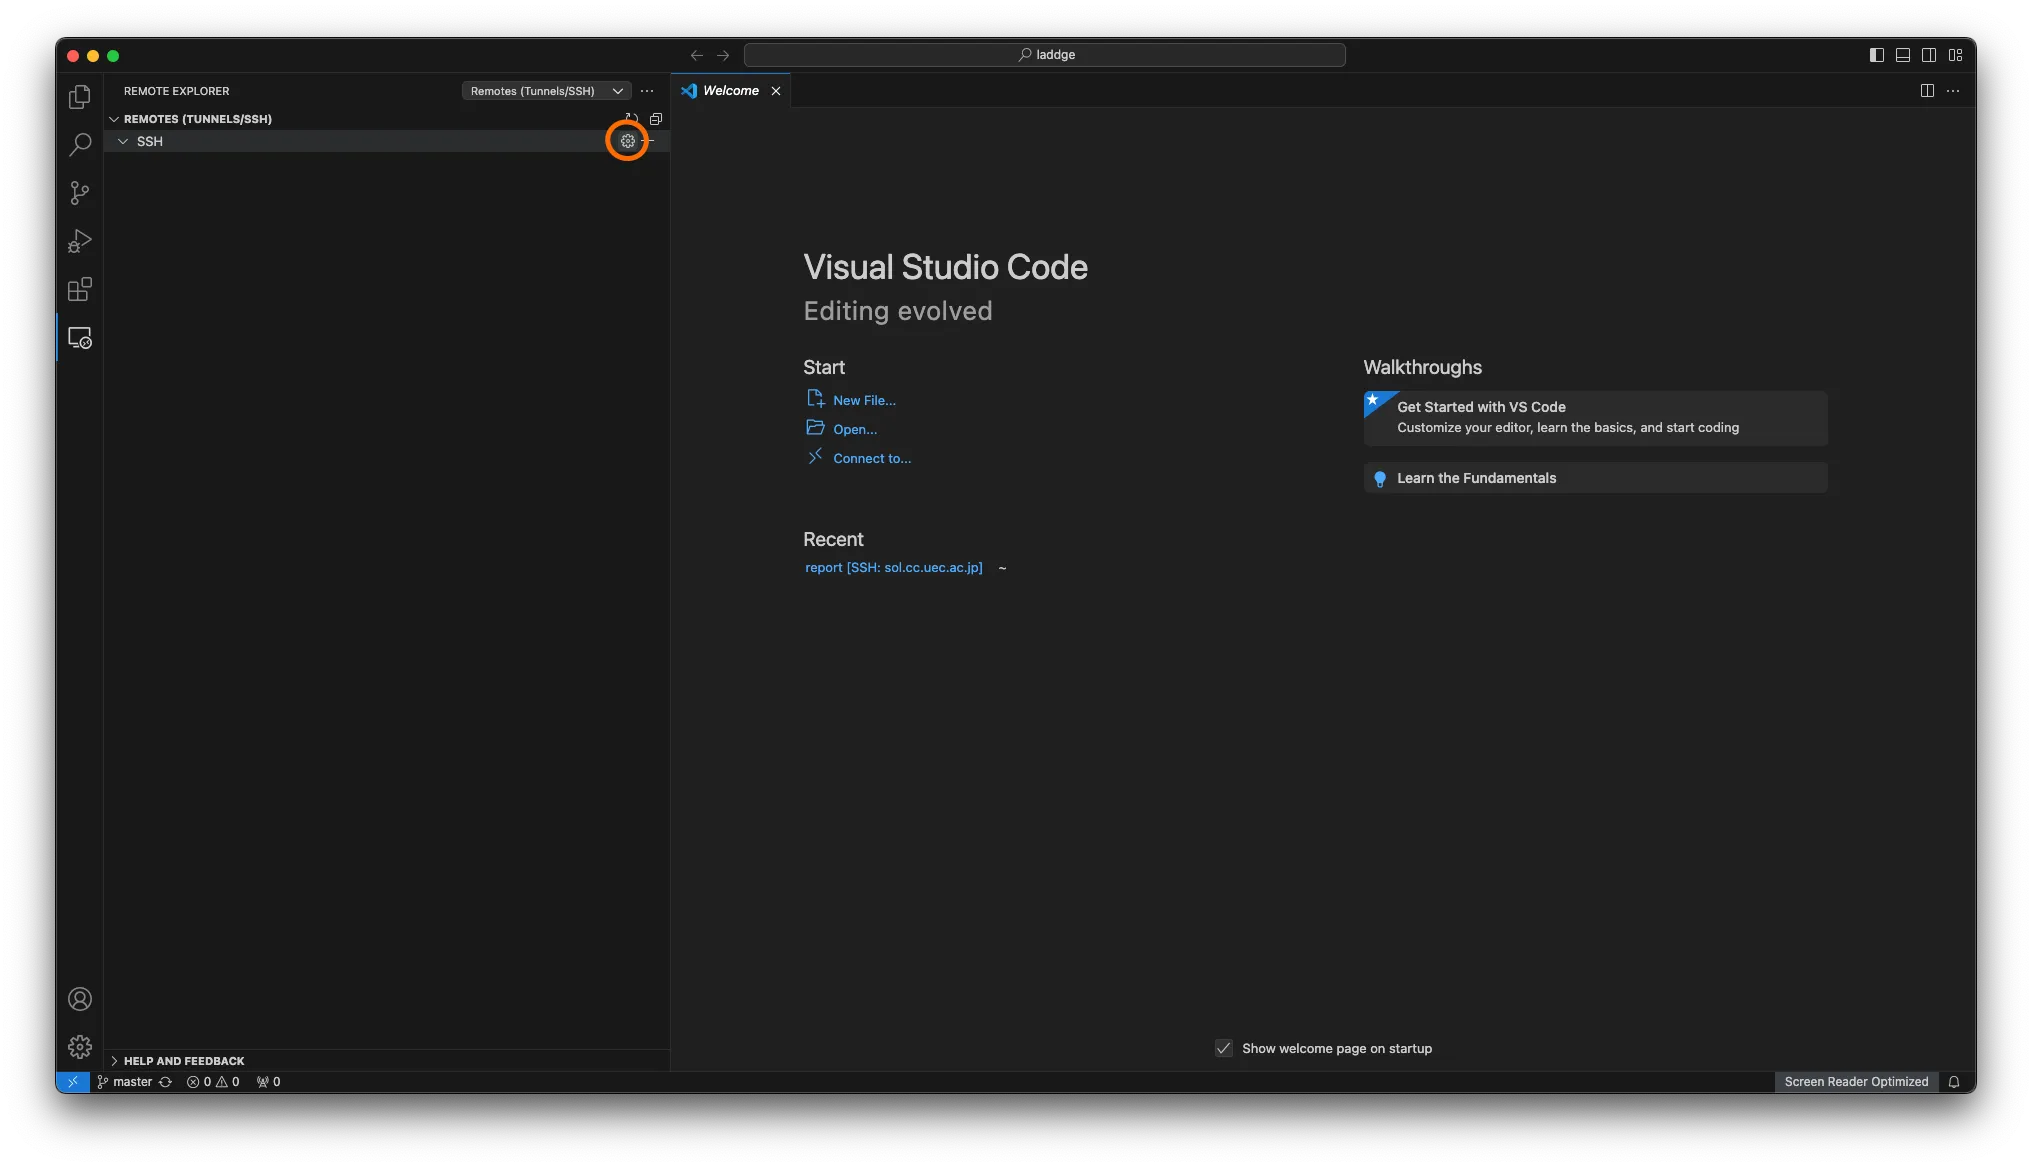The image size is (2032, 1167).
Task: Toggle primary side bar visibility
Action: pyautogui.click(x=1877, y=55)
